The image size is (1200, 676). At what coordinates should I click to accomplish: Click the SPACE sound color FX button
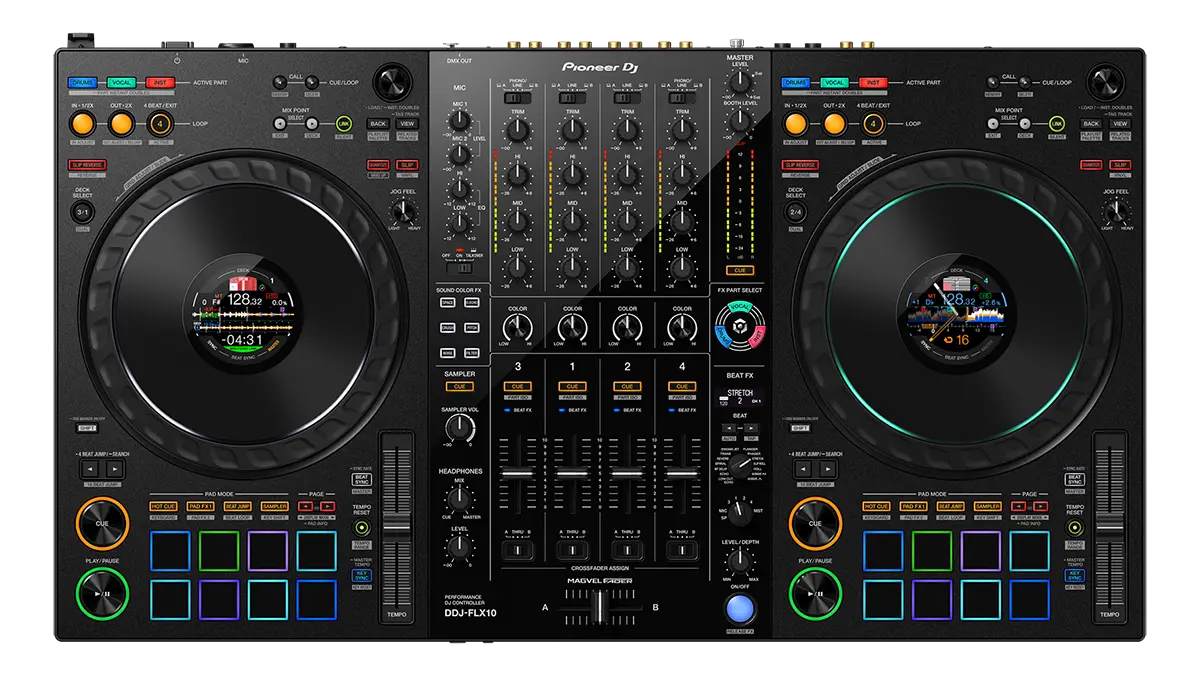click(x=446, y=302)
